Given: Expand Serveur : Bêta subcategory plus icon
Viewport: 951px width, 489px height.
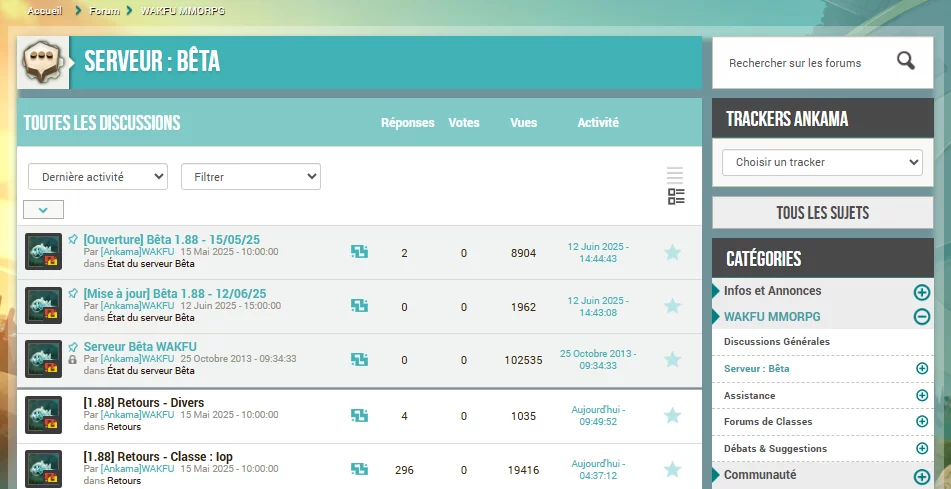Looking at the screenshot, I should 922,368.
